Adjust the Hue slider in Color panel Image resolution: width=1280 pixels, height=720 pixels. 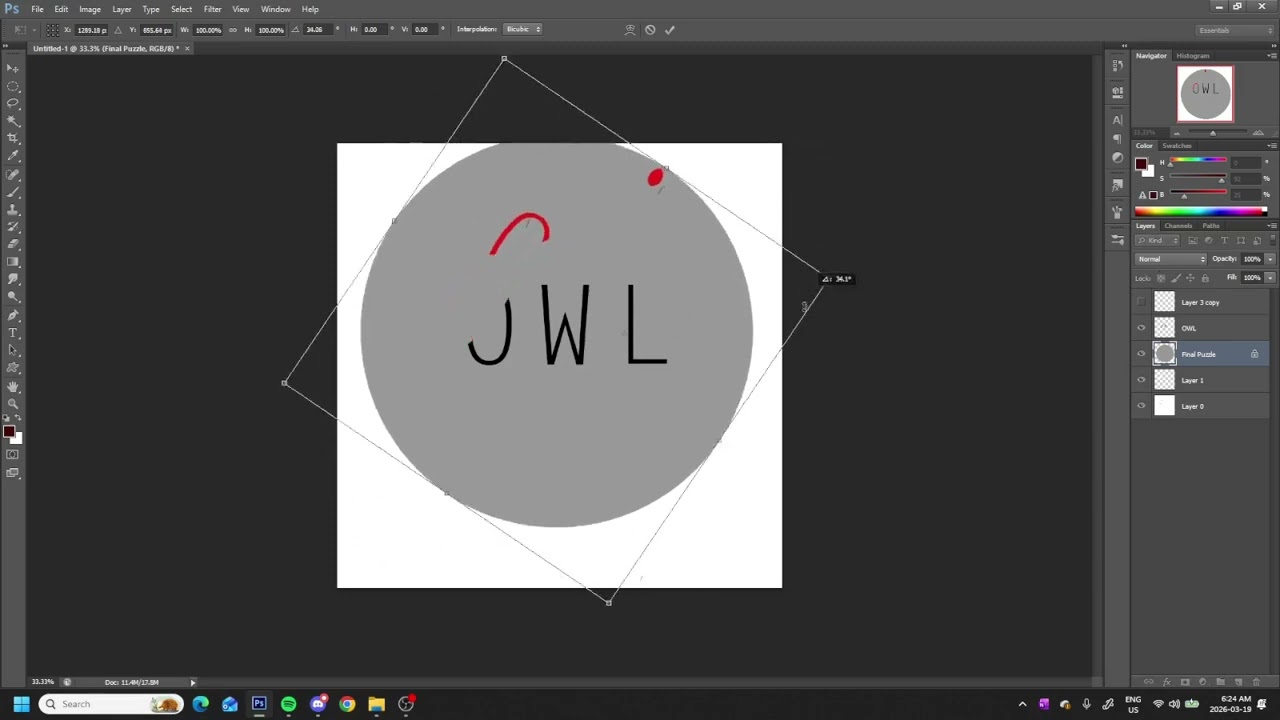coord(1198,160)
